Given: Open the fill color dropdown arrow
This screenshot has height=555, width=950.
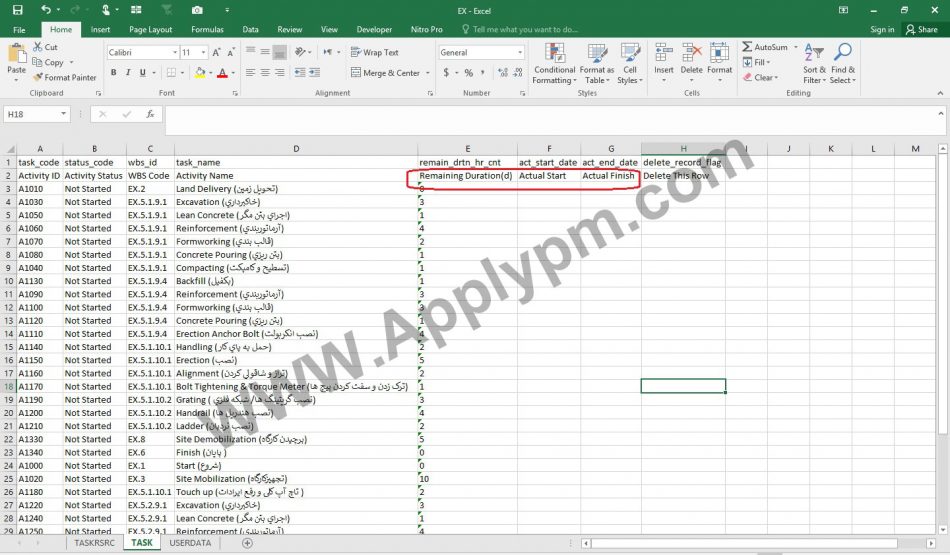Looking at the screenshot, I should (210, 73).
